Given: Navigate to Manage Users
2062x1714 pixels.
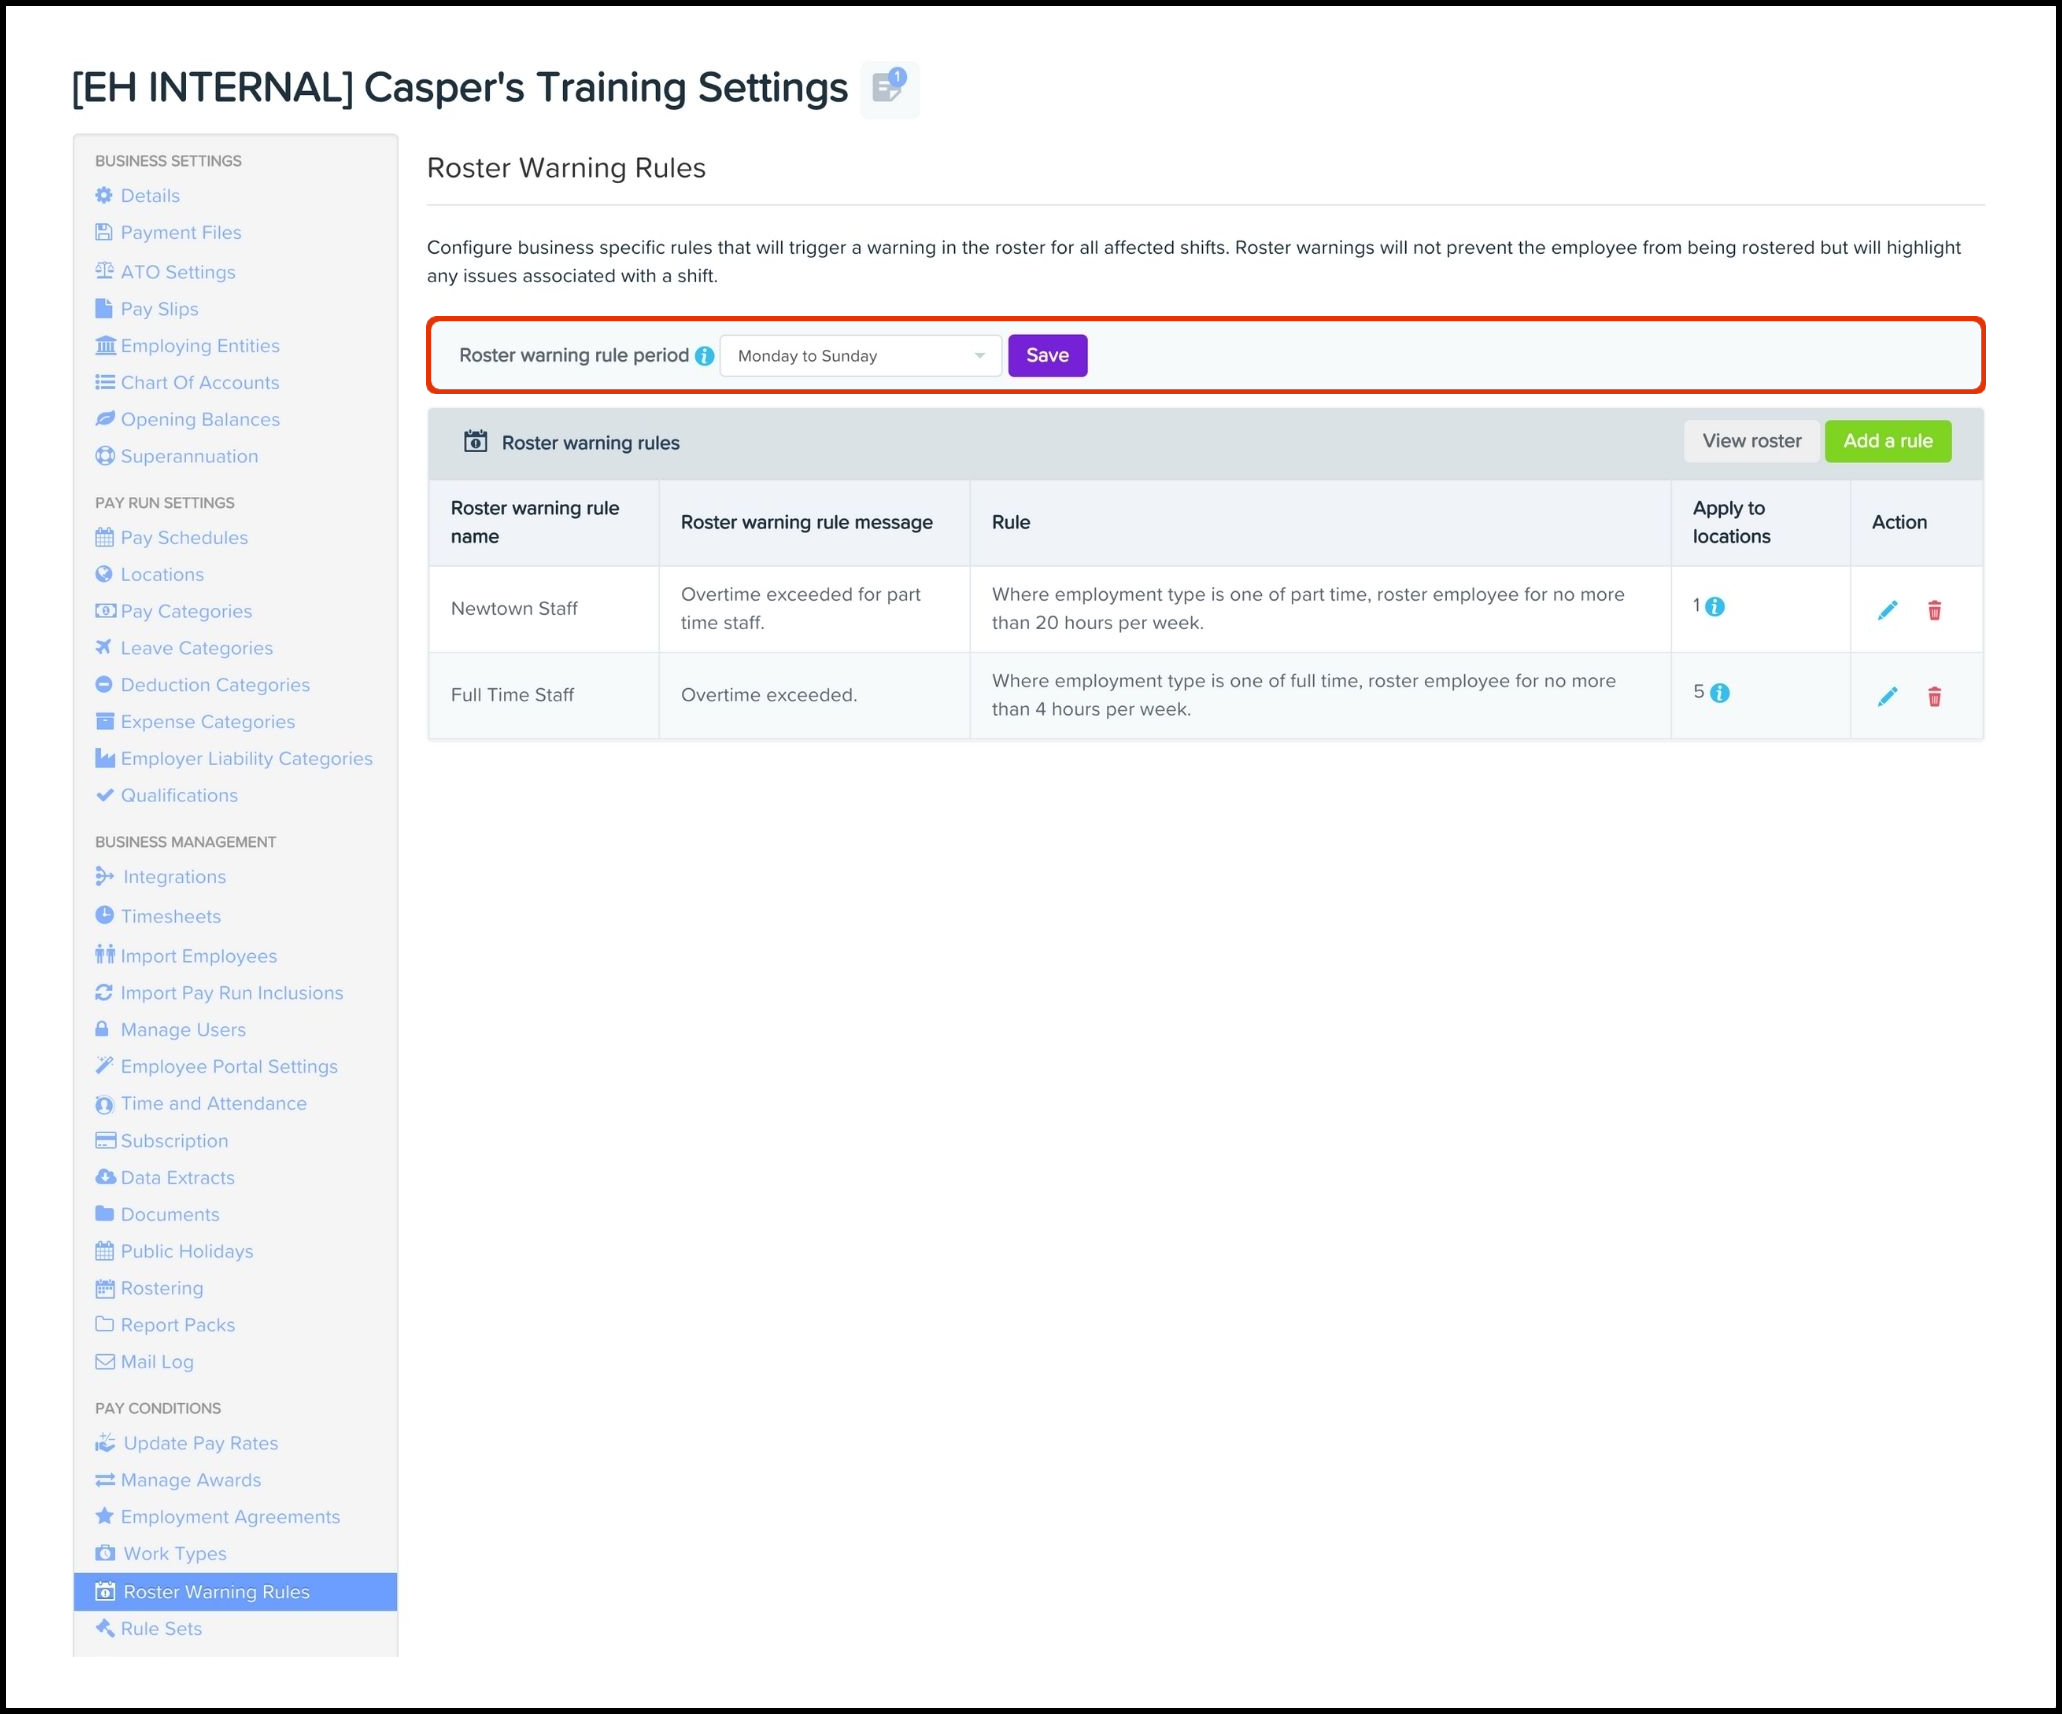Looking at the screenshot, I should click(x=183, y=1029).
